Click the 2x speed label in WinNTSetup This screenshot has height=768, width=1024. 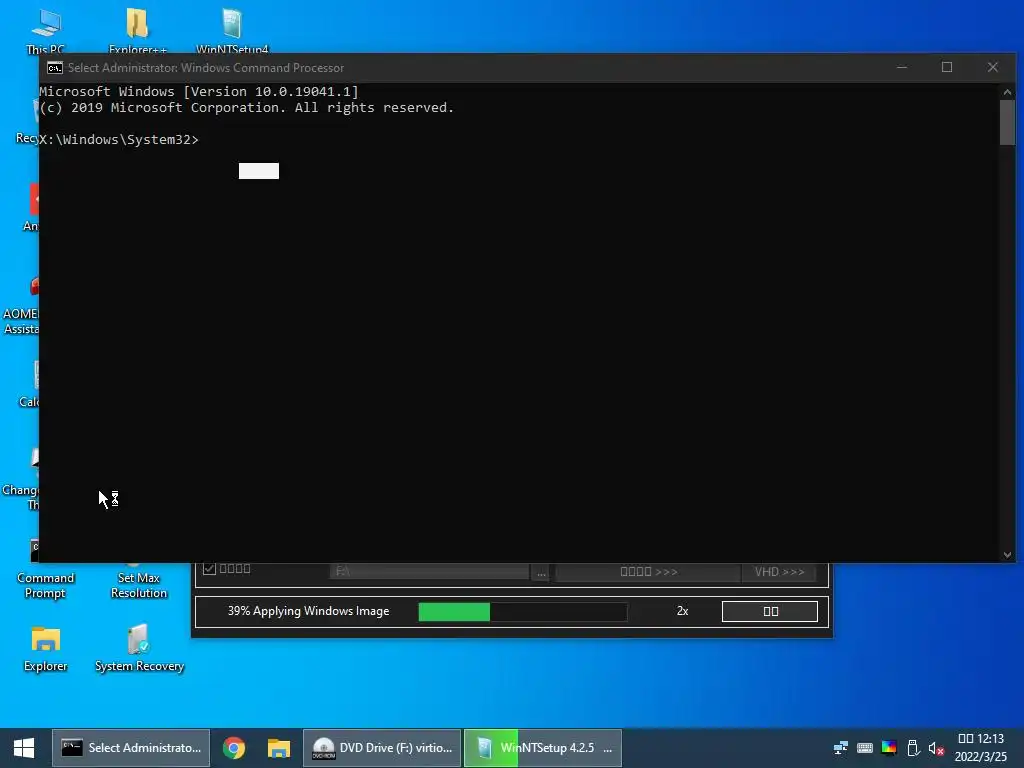click(x=682, y=611)
